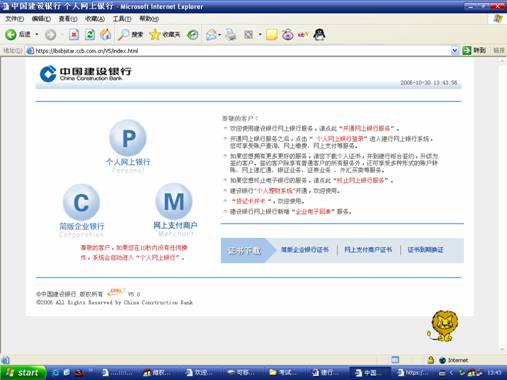
Task: Open the Mail envelope toolbar icon
Action: pyautogui.click(x=211, y=34)
